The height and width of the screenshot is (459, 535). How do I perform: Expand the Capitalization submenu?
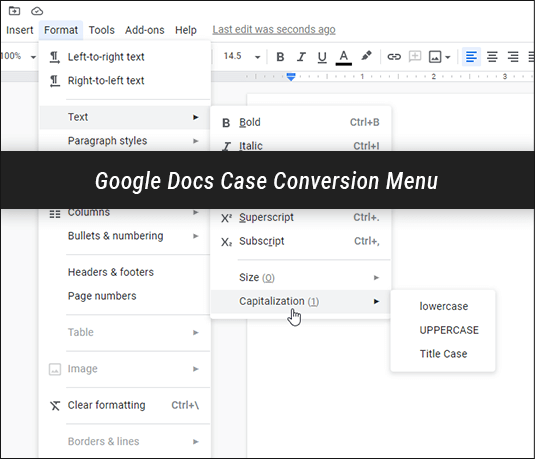(301, 301)
